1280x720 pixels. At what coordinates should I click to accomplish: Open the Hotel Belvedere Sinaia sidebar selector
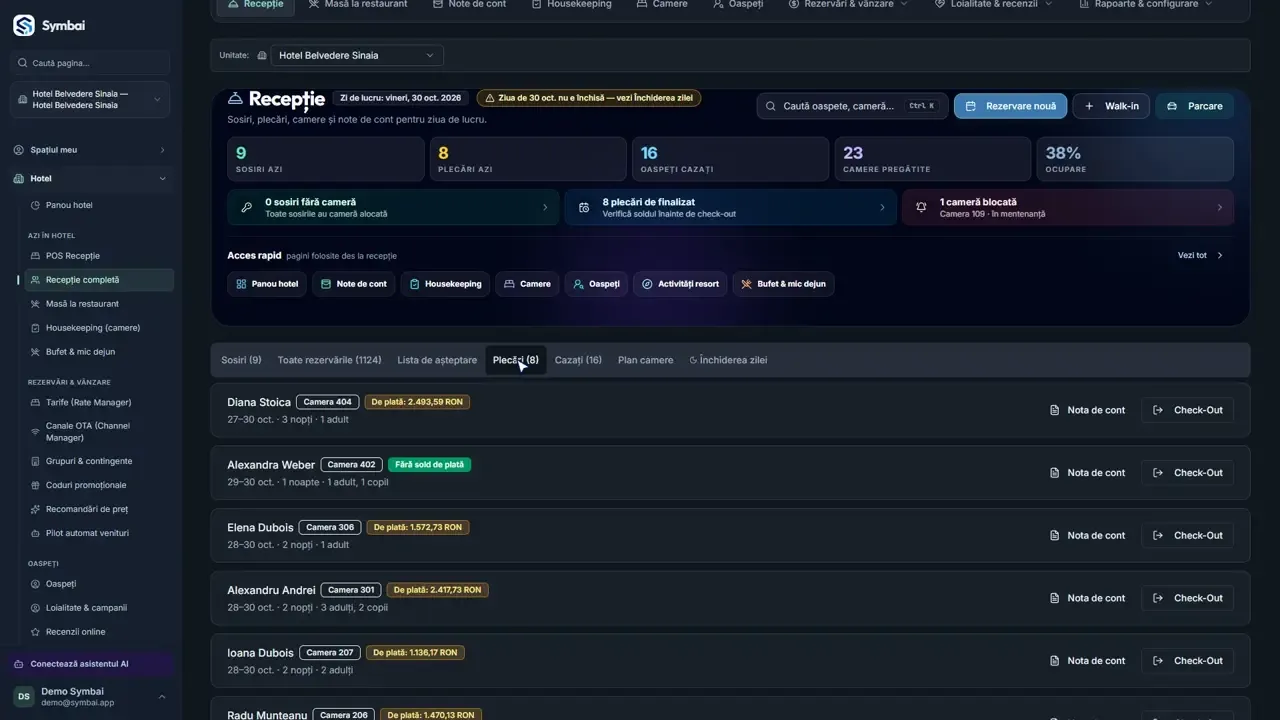90,100
